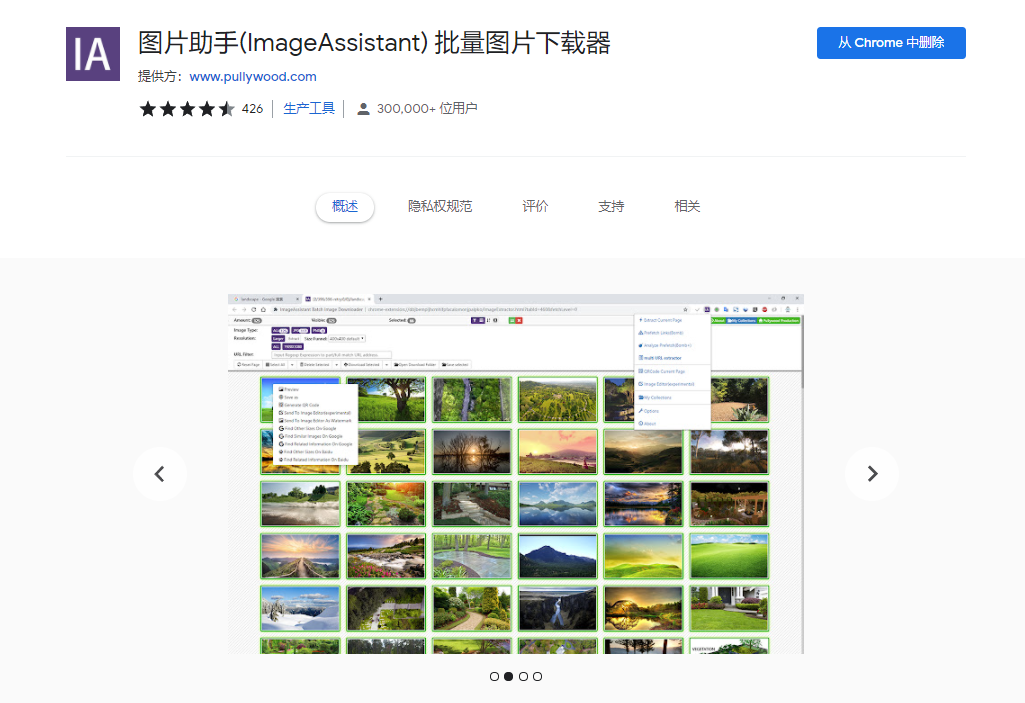The image size is (1025, 703).
Task: Click the Reset Page toolbar icon
Action: (247, 365)
